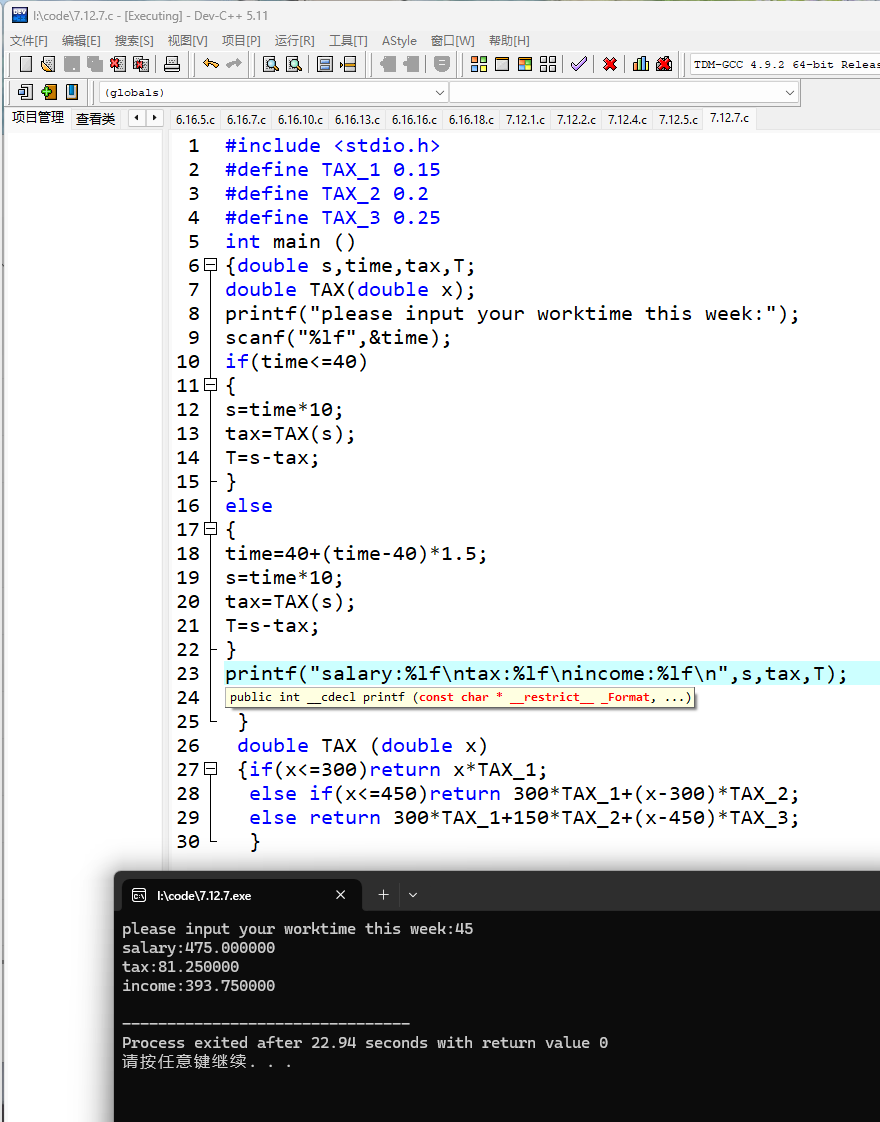The height and width of the screenshot is (1122, 880).
Task: Switch to the 项目管理 panel tab
Action: [x=38, y=118]
